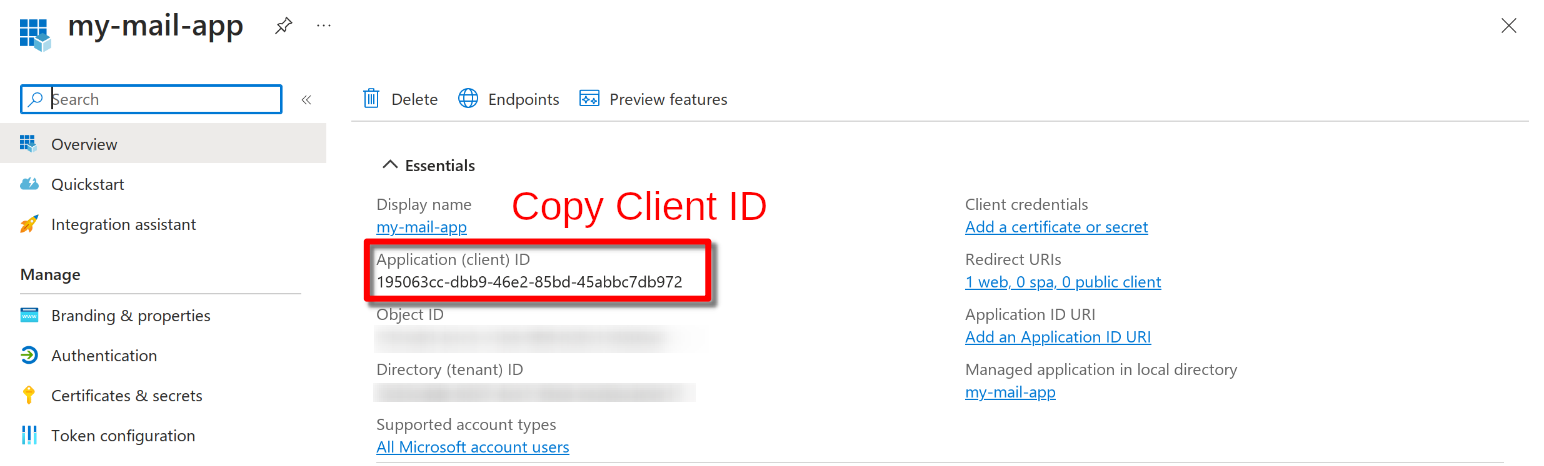
Task: Click the Delete trash icon
Action: tap(371, 99)
